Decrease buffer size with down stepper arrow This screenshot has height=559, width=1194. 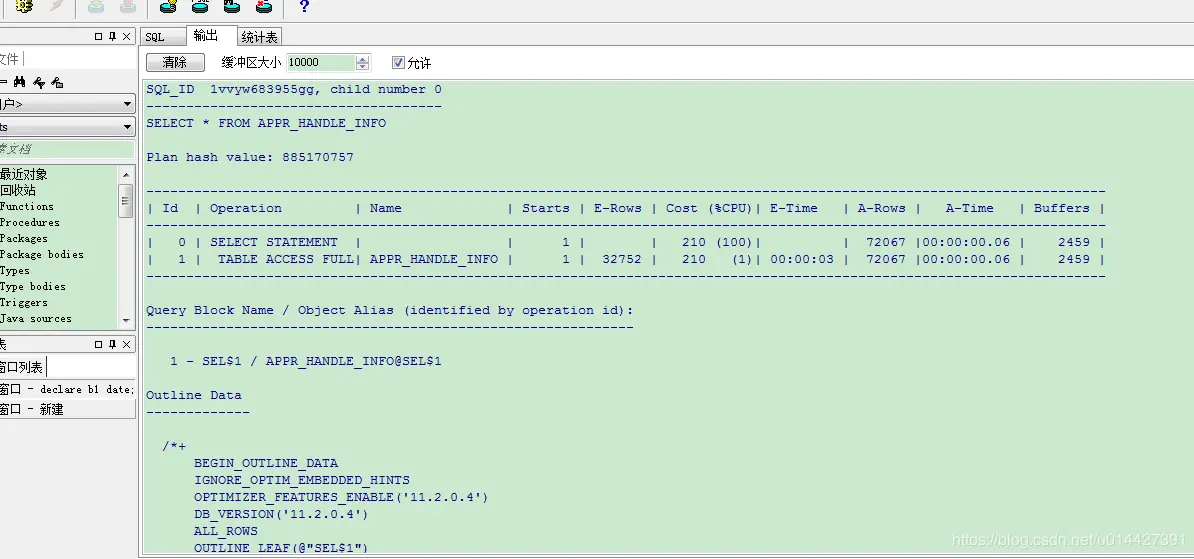[363, 66]
